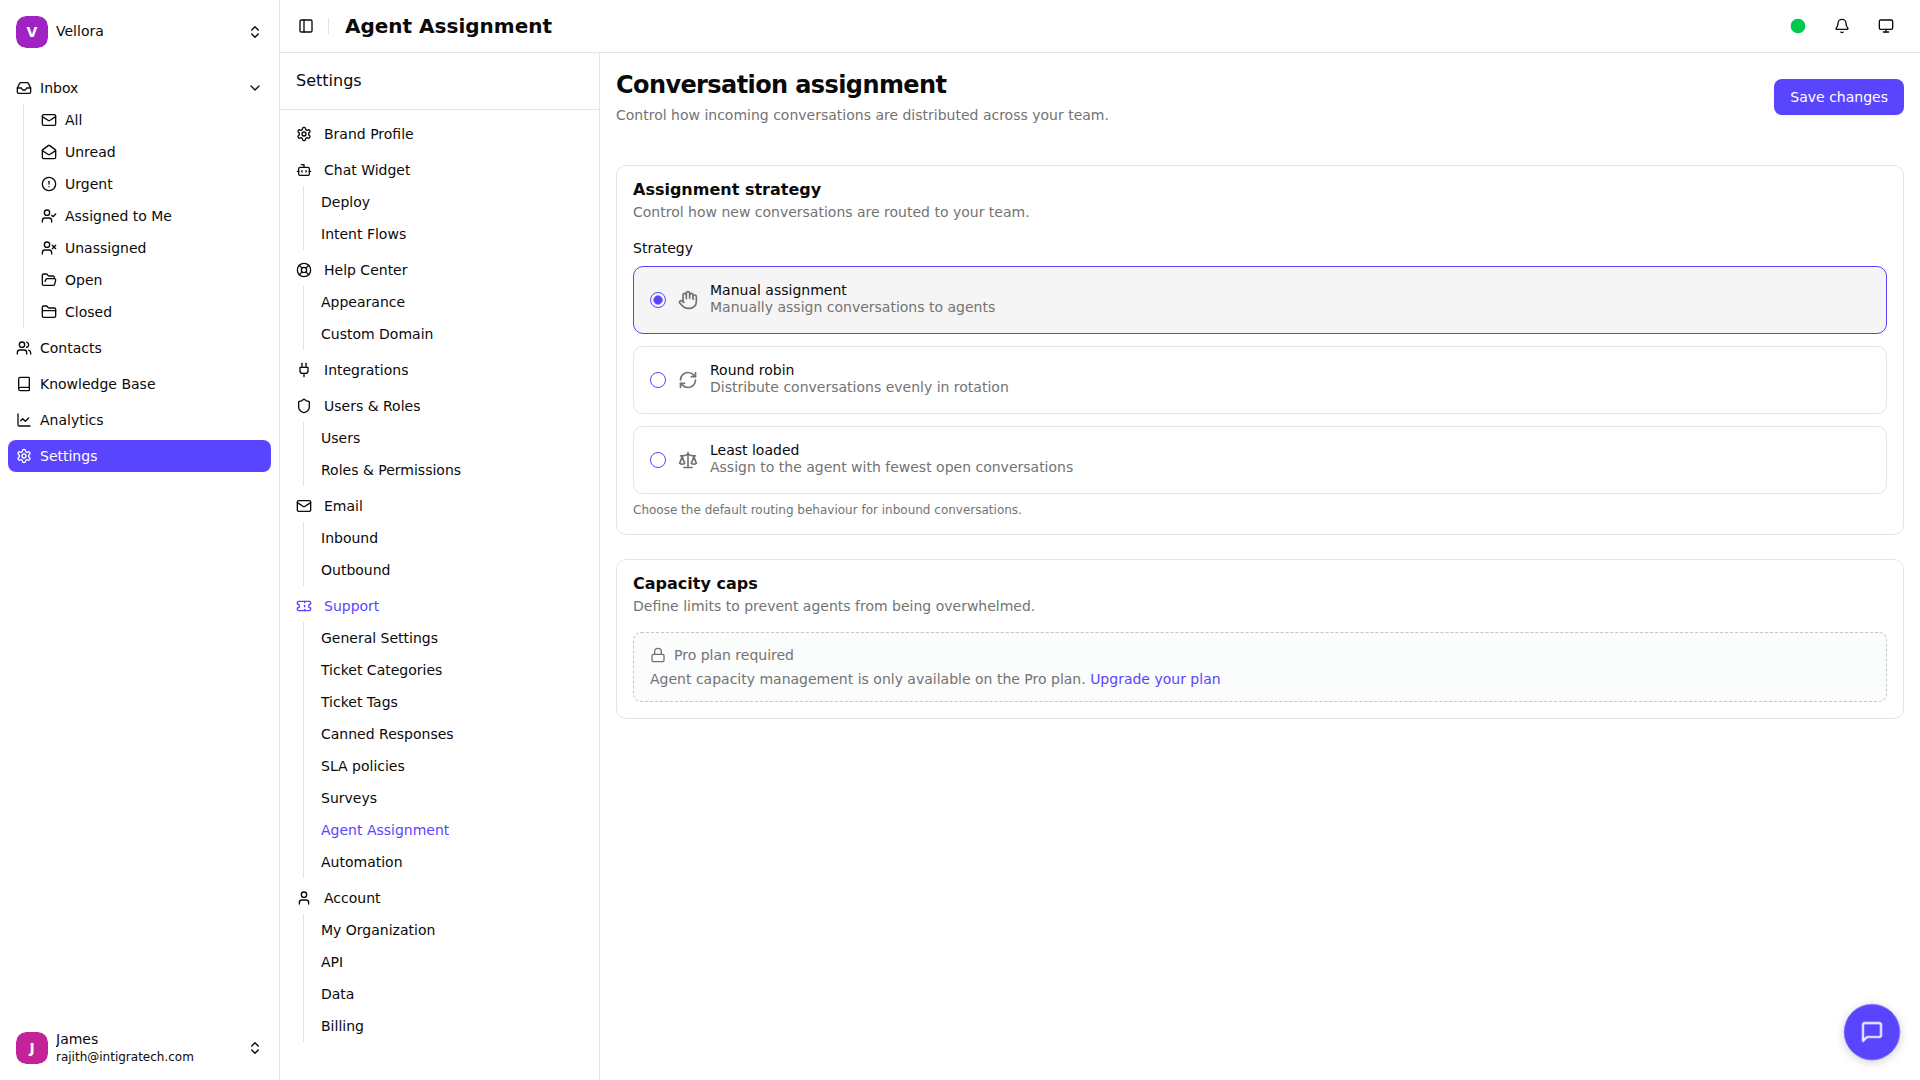Open Intent Flows settings

[363, 234]
